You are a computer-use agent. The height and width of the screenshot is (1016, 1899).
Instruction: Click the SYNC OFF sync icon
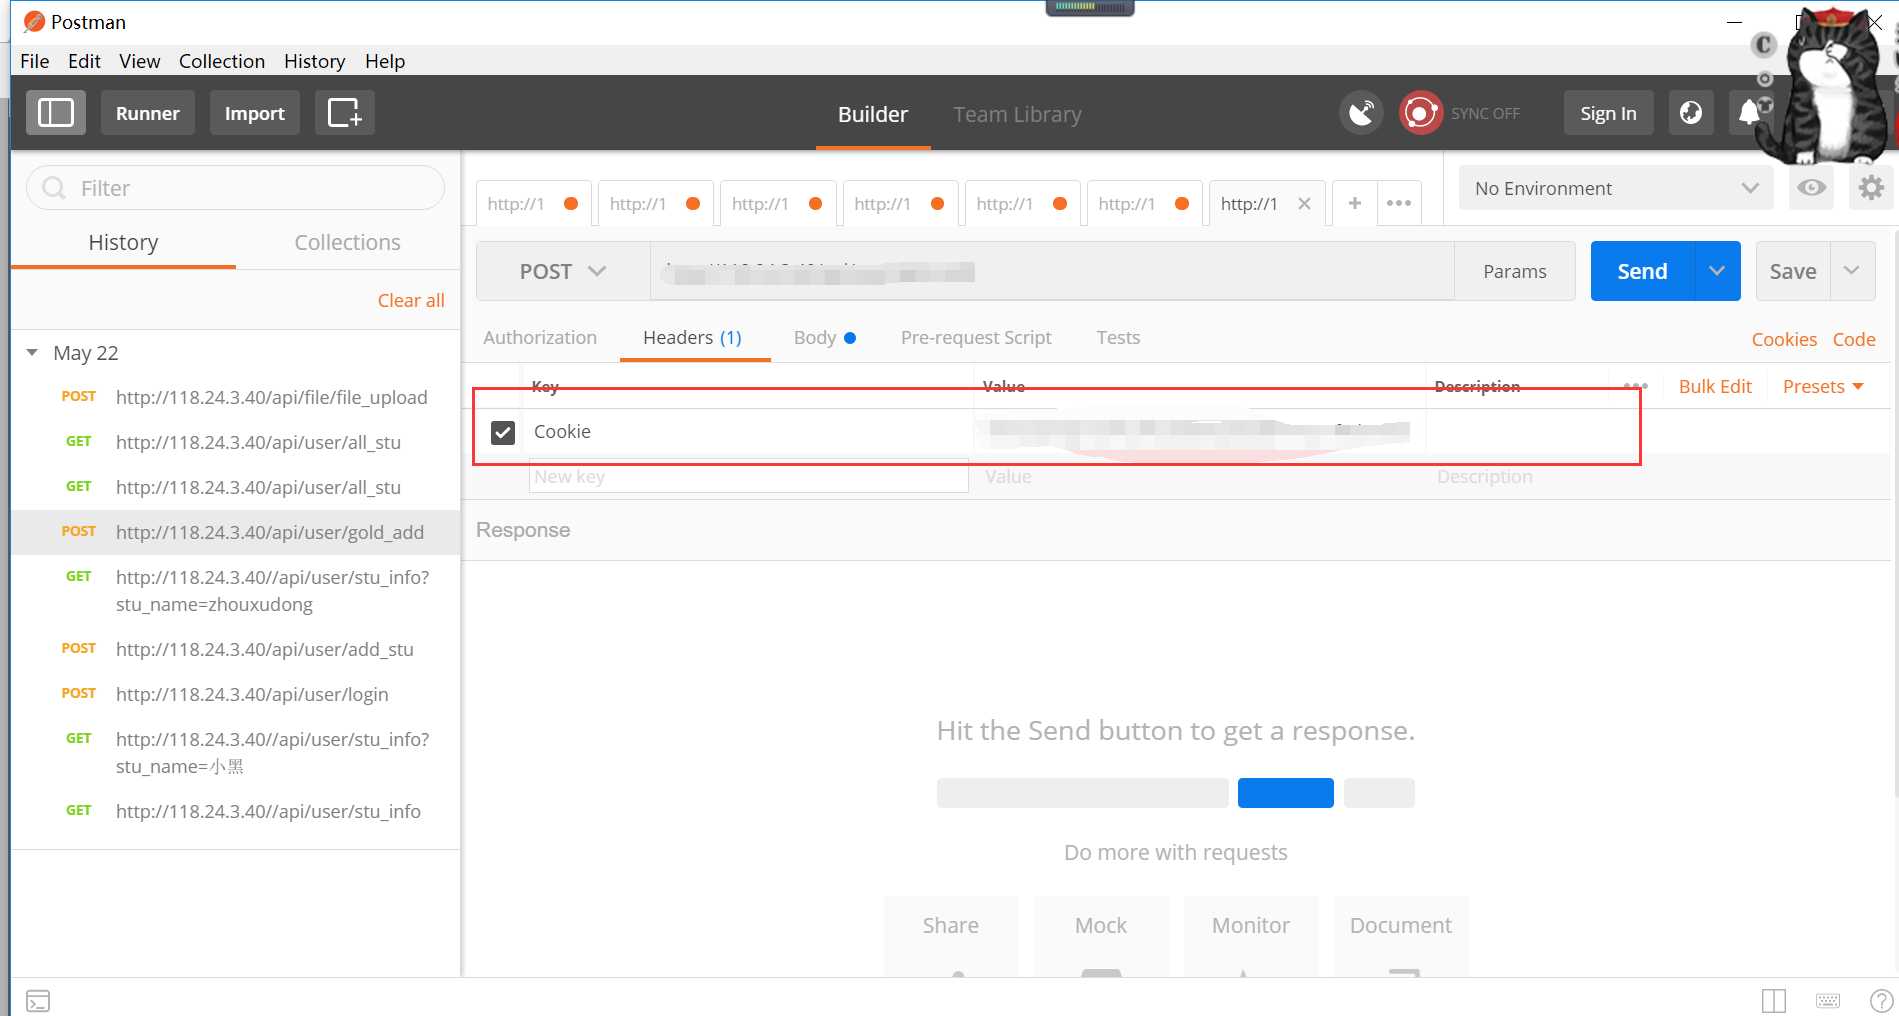click(x=1420, y=113)
